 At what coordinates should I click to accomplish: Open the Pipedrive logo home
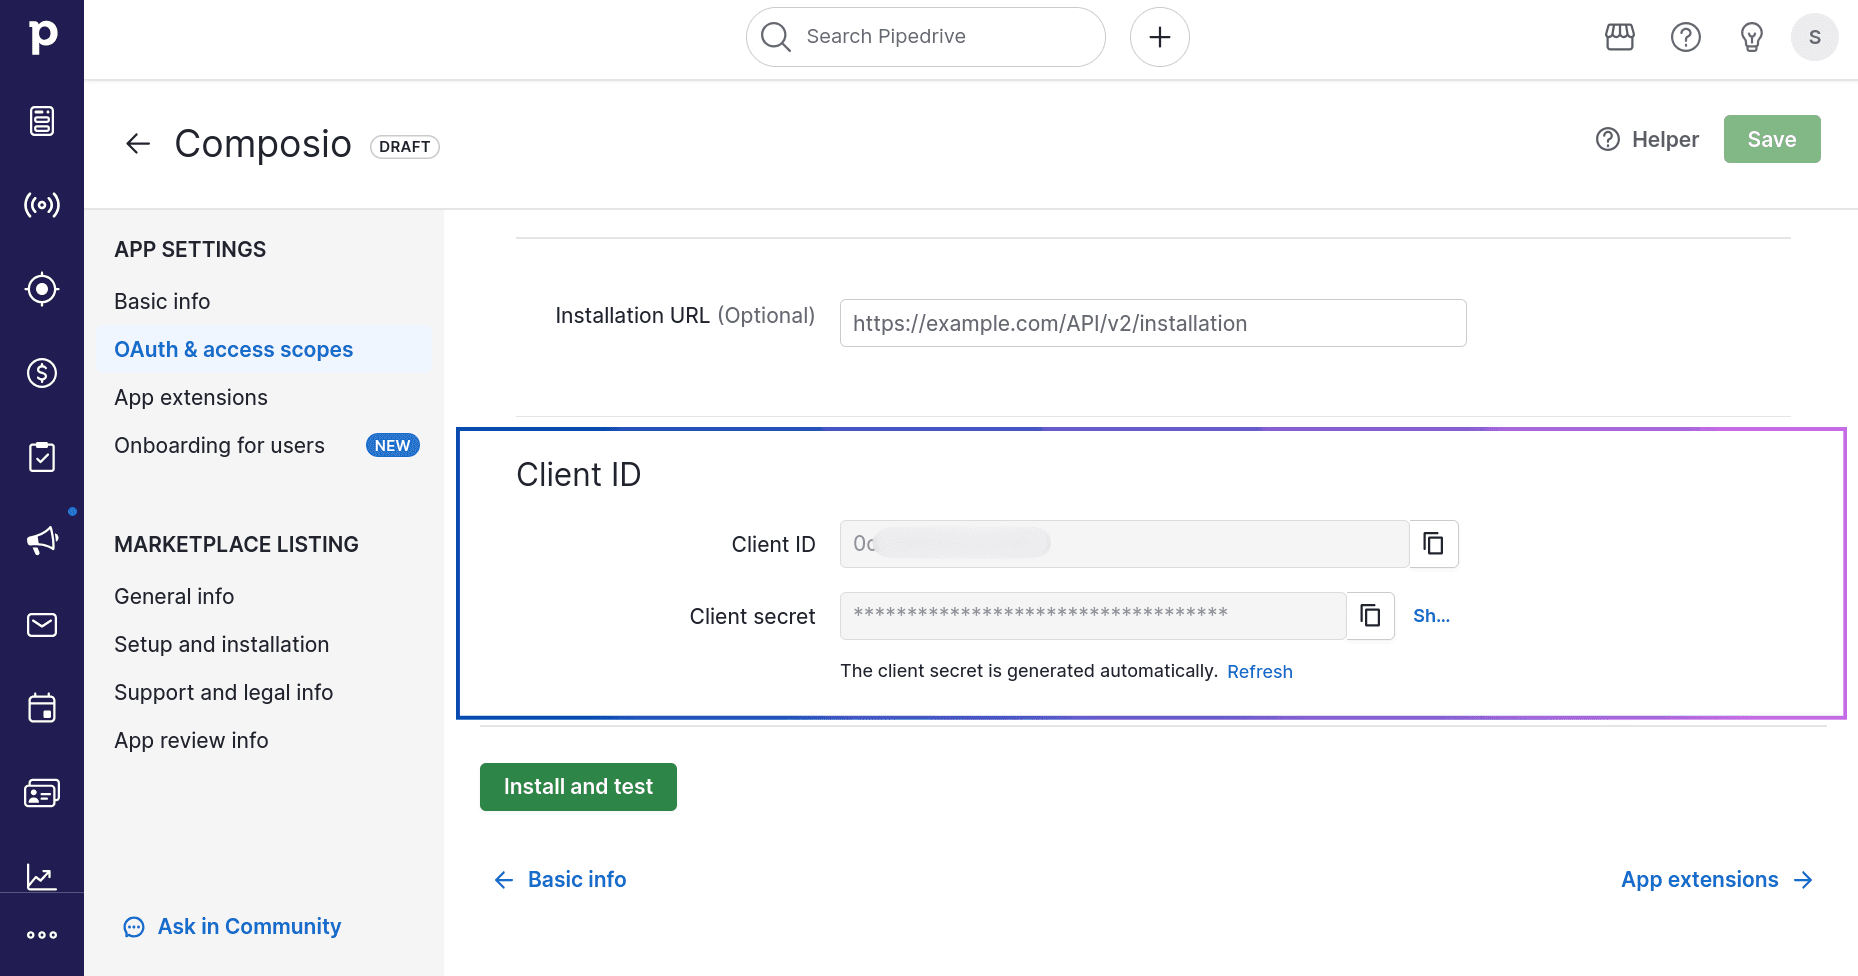click(42, 37)
